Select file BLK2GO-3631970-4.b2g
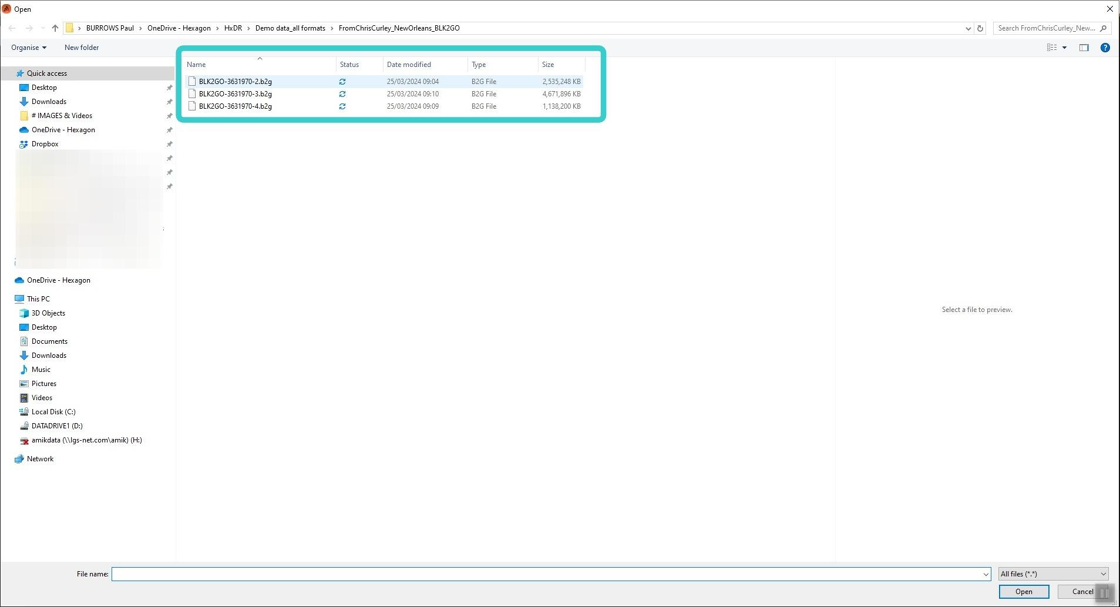The width and height of the screenshot is (1120, 607). click(x=235, y=106)
